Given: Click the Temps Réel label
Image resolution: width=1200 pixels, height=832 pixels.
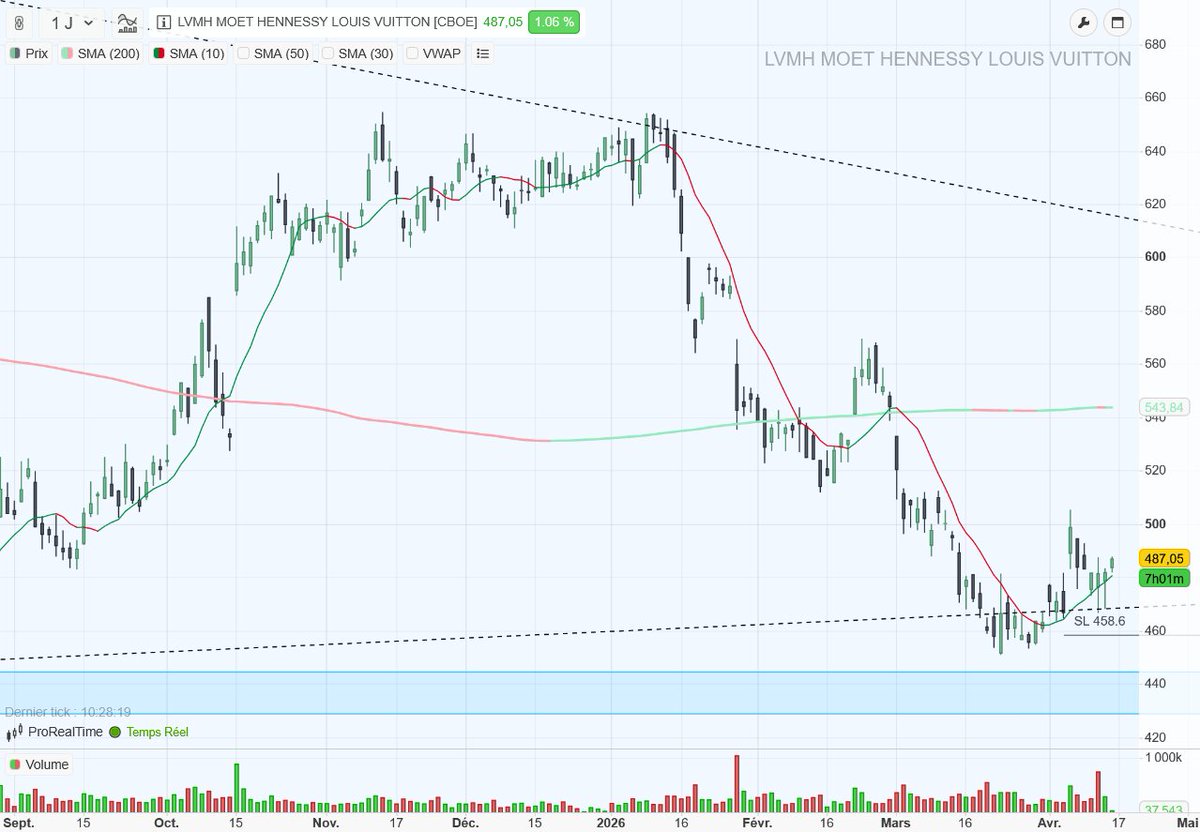Looking at the screenshot, I should tap(157, 732).
